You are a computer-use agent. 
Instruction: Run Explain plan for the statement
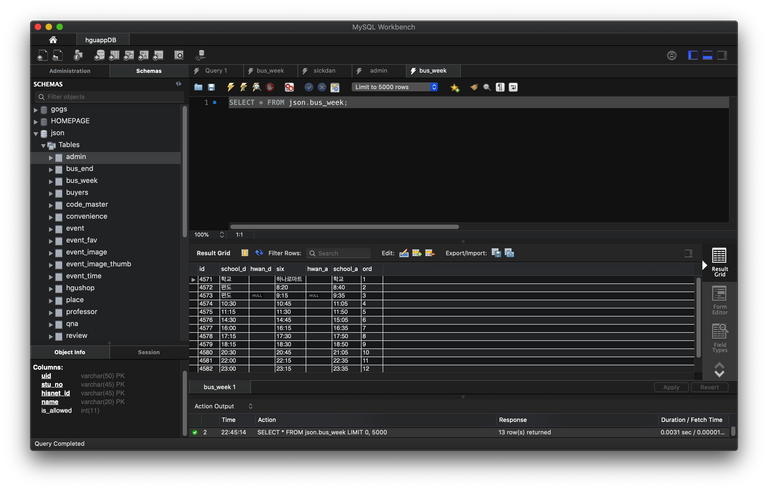tap(256, 87)
